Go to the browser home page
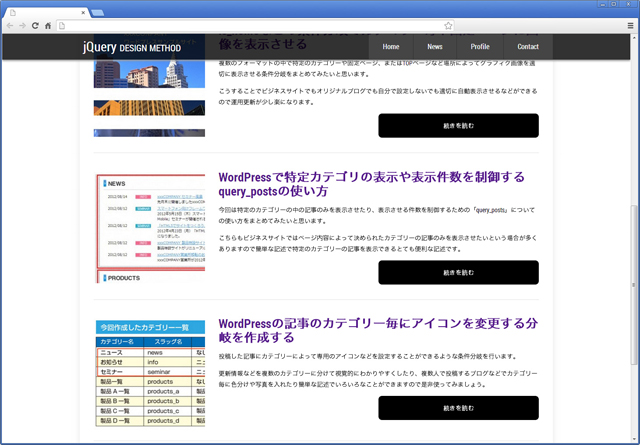 coord(48,25)
